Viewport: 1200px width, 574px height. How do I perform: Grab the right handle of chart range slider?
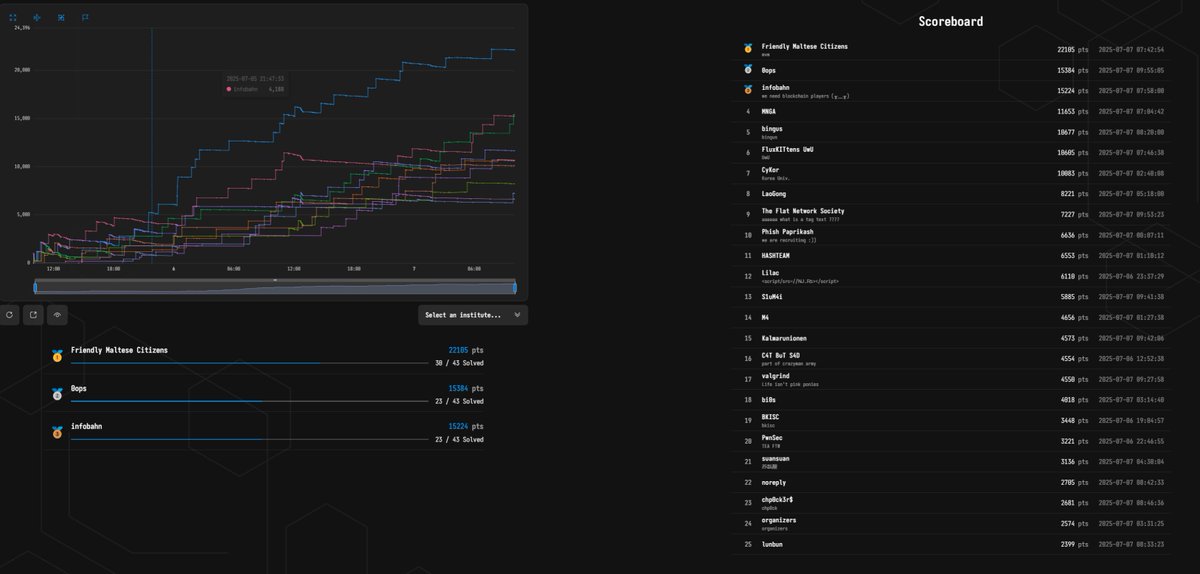[515, 288]
